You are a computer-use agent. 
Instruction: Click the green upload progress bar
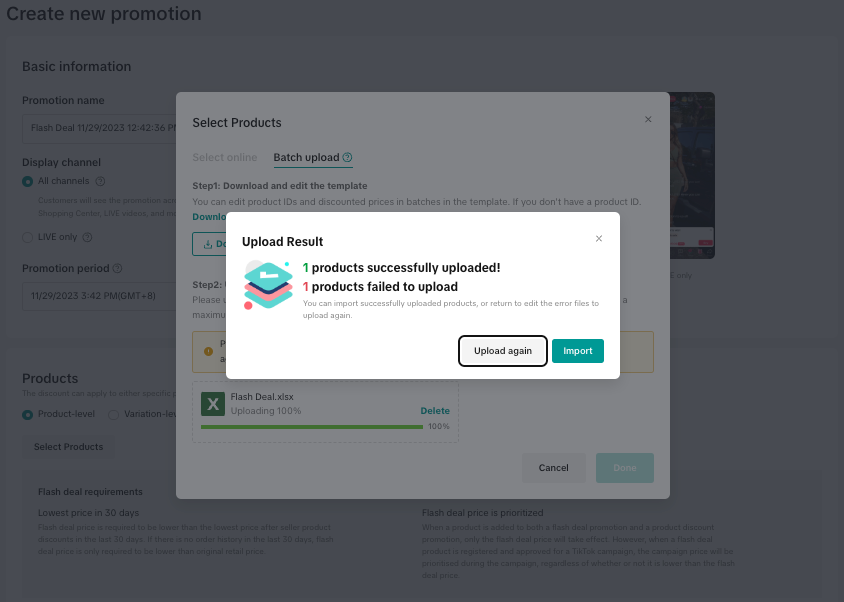click(x=311, y=427)
